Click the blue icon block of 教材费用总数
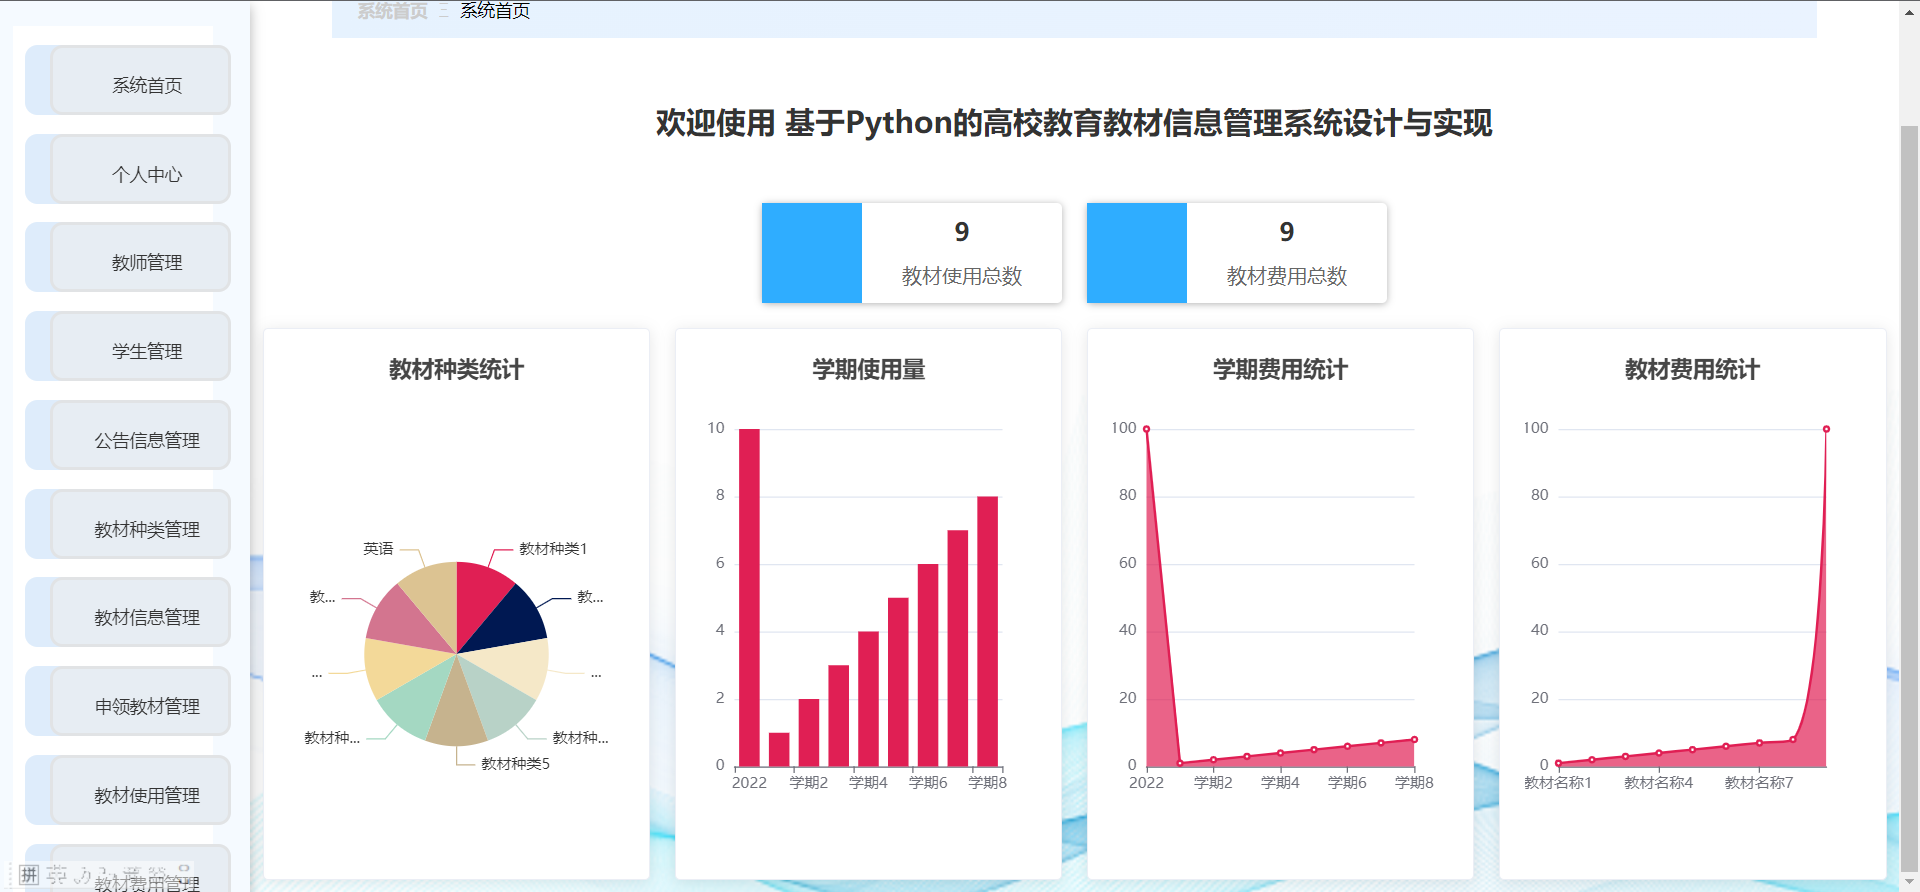 [x=1137, y=253]
